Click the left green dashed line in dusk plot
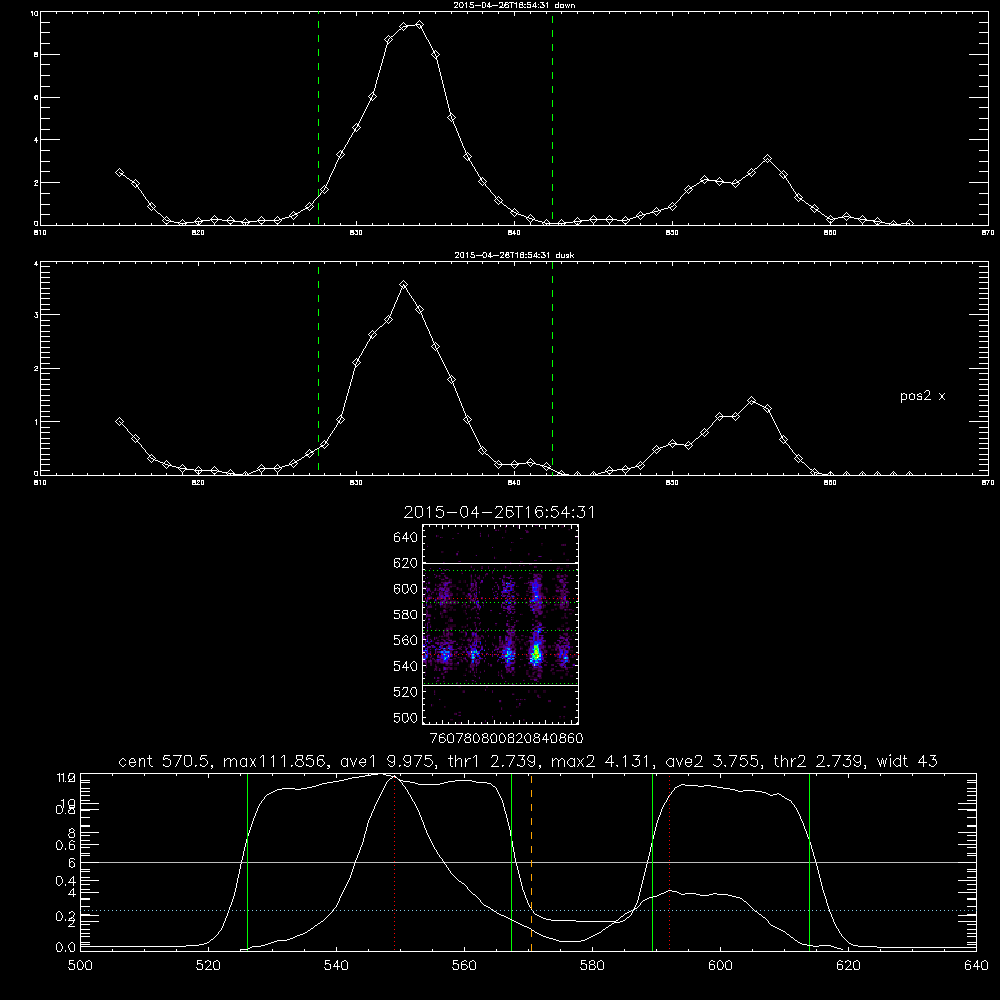Screen dimensions: 1000x1000 click(318, 369)
